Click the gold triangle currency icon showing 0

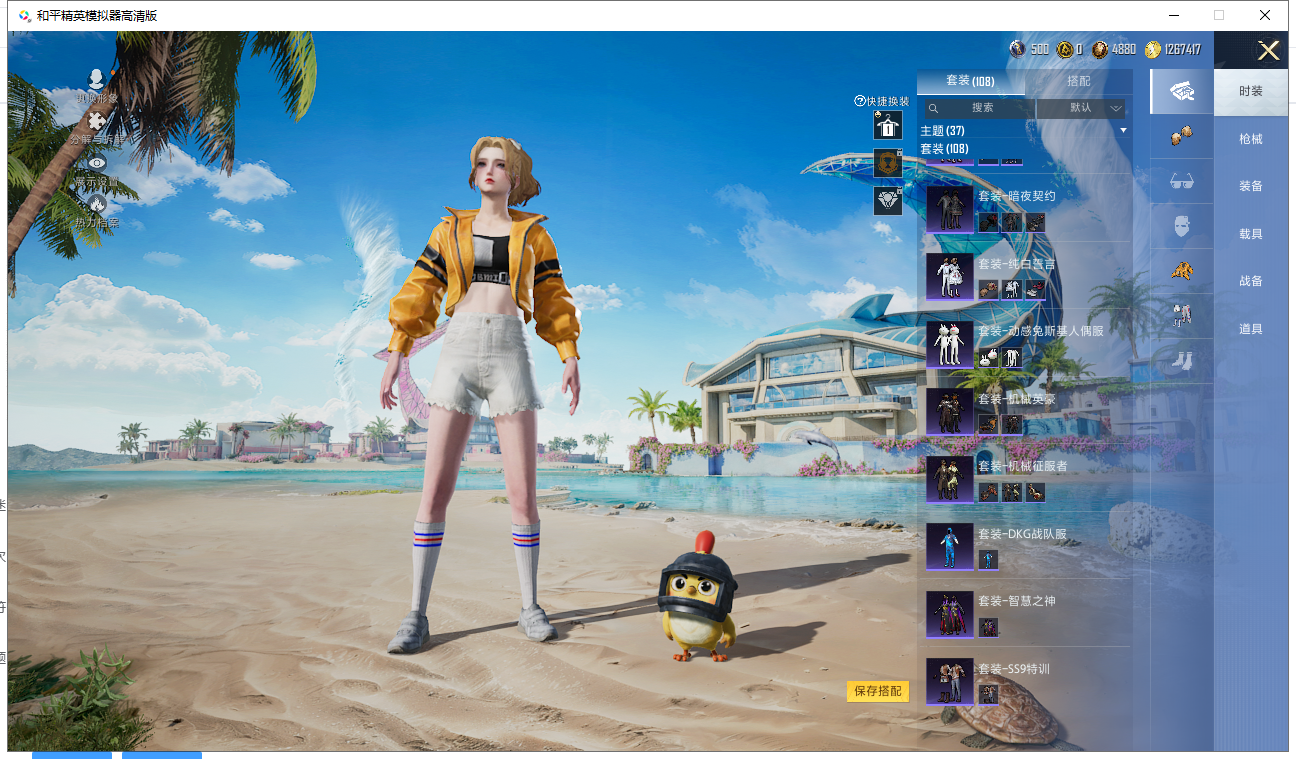1065,49
